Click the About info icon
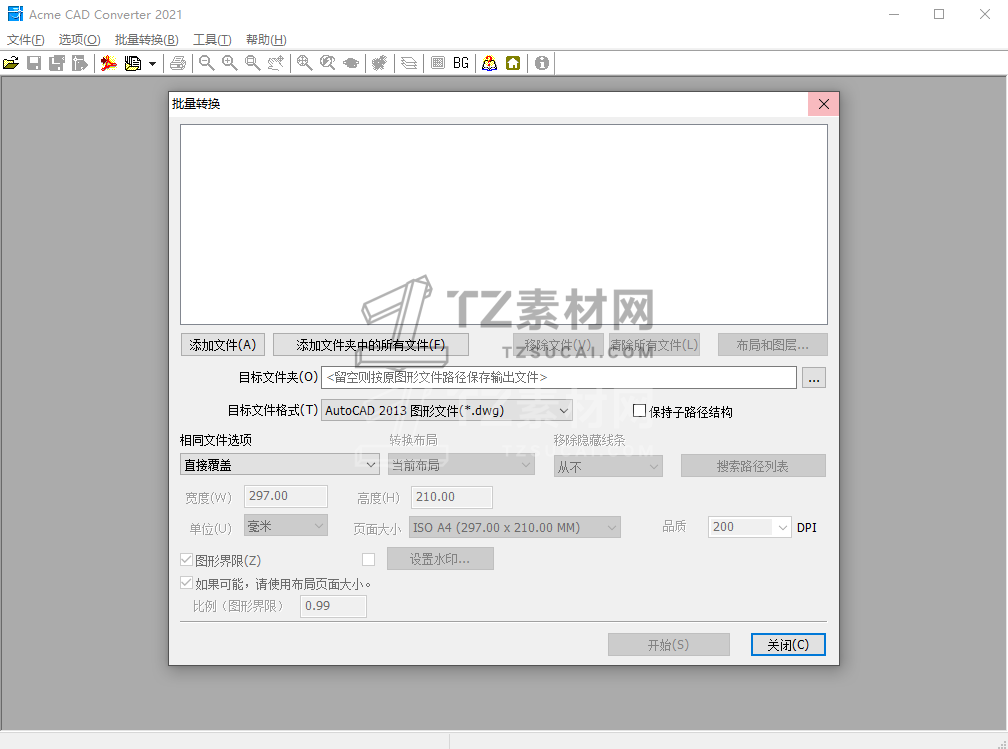1008x749 pixels. [542, 63]
